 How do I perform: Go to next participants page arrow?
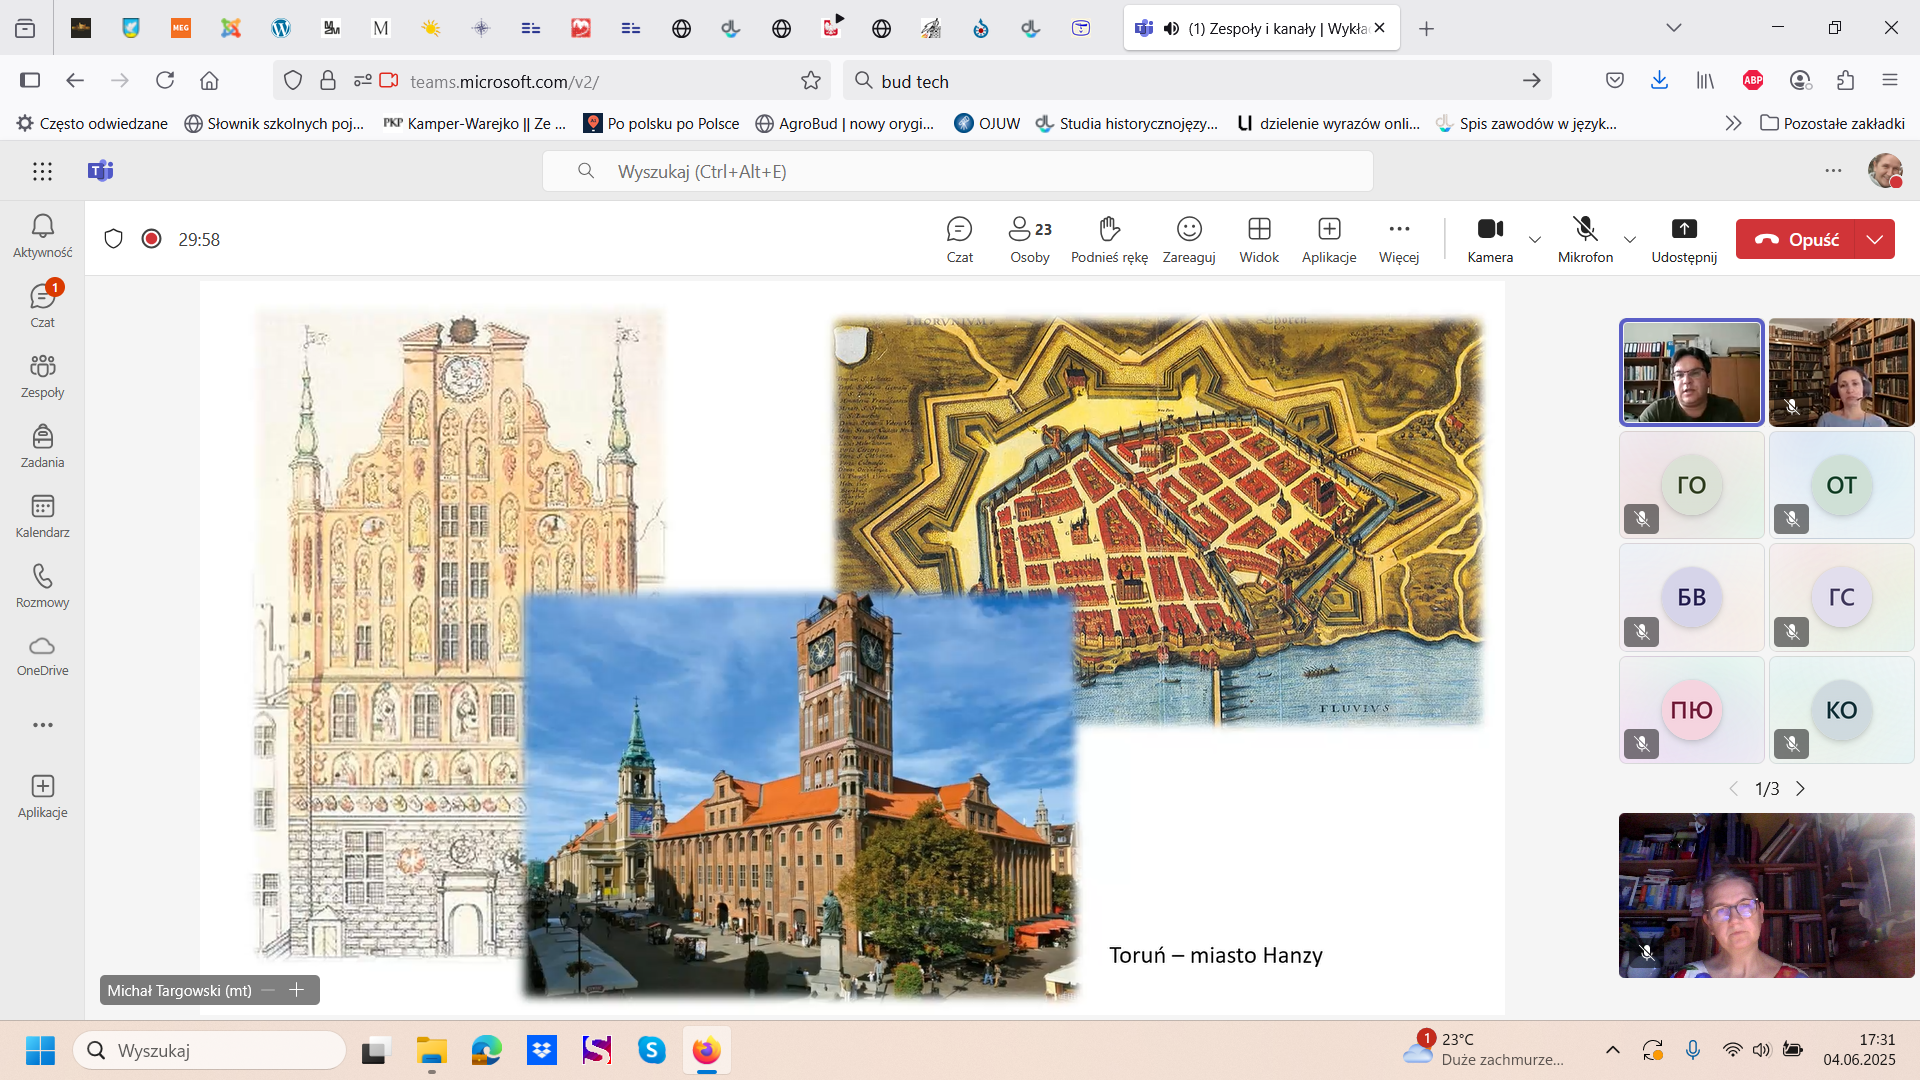1801,789
